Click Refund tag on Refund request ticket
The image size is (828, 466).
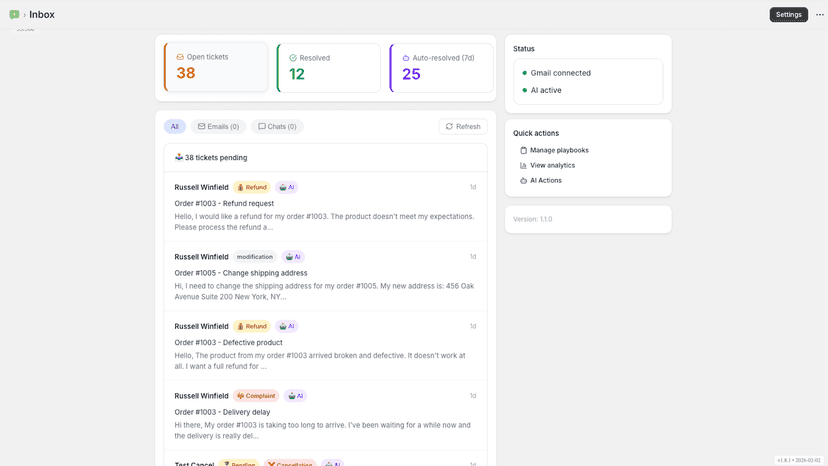click(x=251, y=187)
